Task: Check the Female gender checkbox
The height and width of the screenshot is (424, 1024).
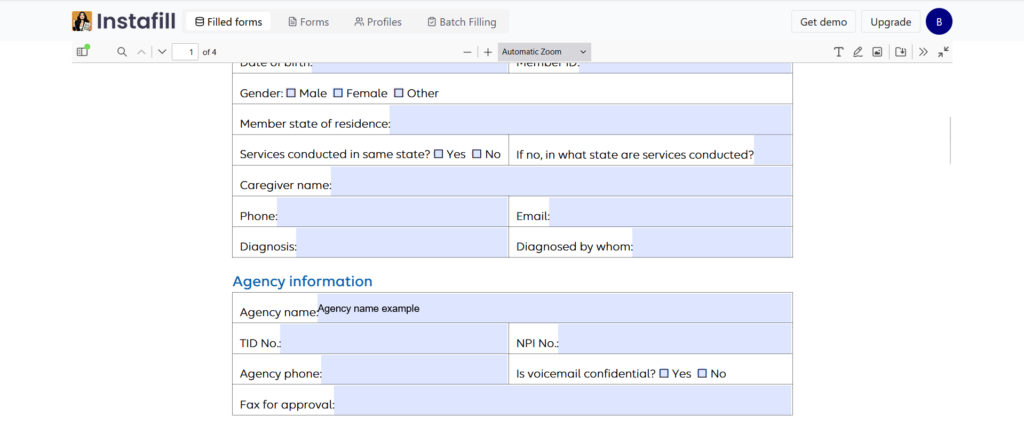Action: click(338, 93)
